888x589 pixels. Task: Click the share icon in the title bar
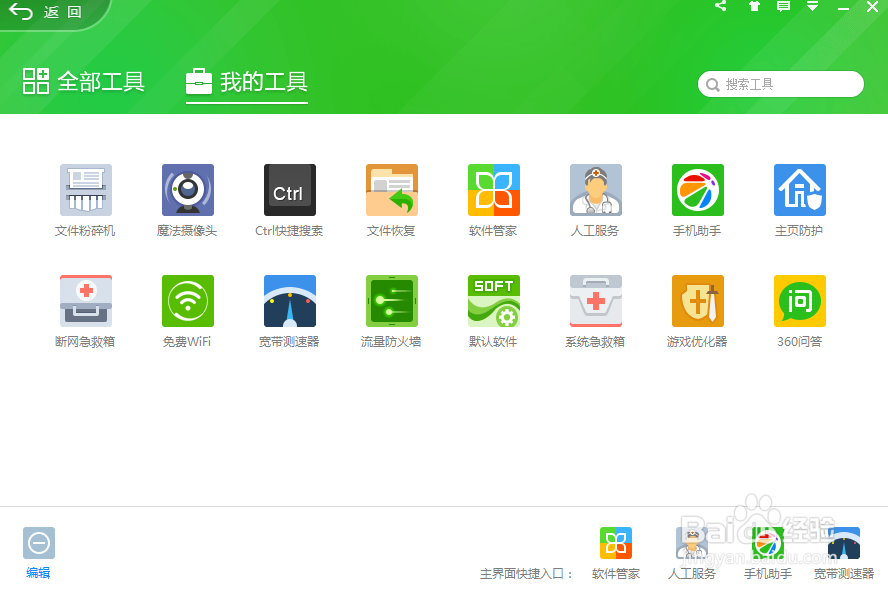[720, 6]
